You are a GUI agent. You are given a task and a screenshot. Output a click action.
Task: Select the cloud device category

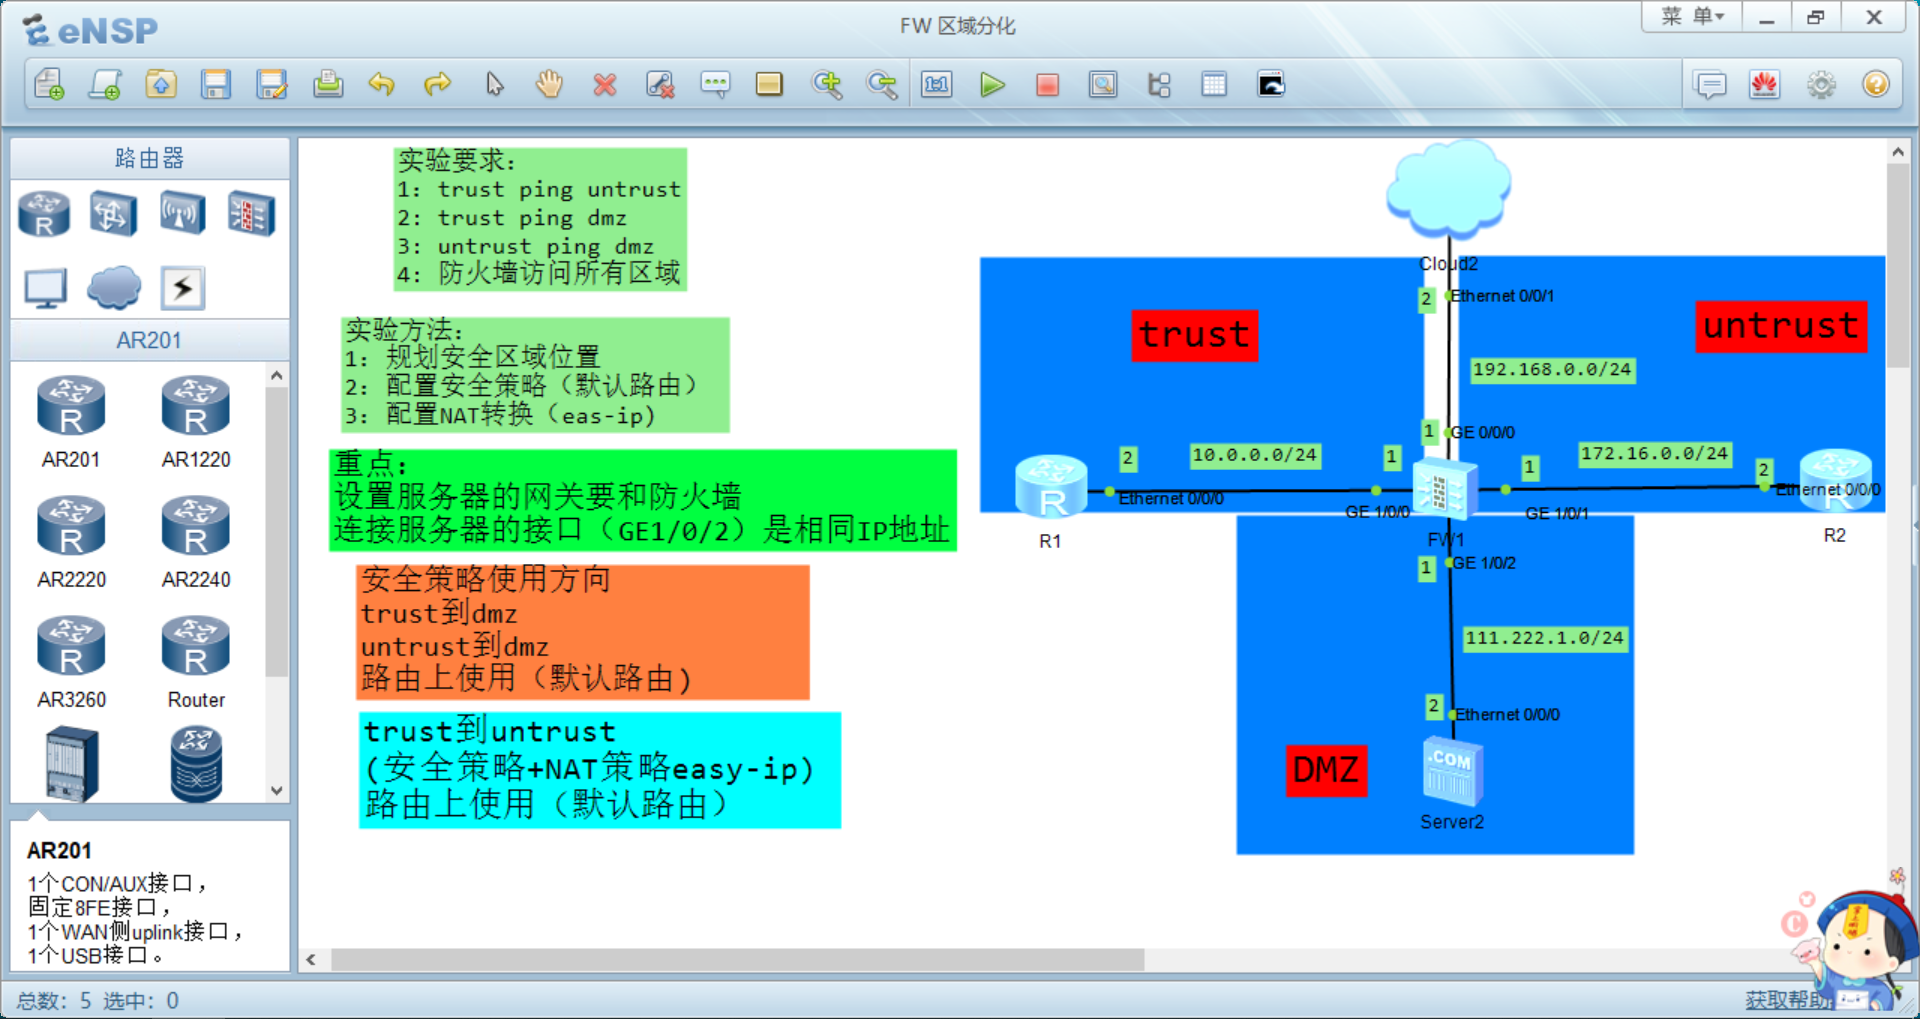(114, 288)
